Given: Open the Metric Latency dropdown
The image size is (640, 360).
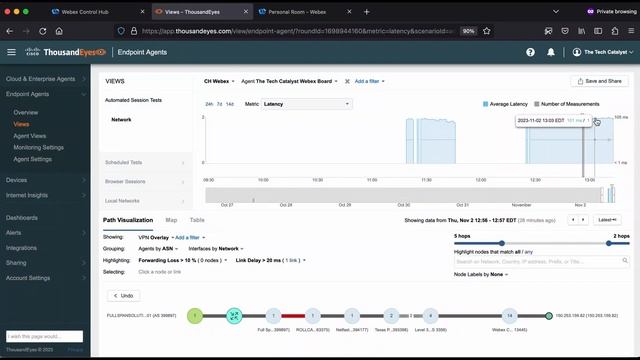Looking at the screenshot, I should pos(307,104).
